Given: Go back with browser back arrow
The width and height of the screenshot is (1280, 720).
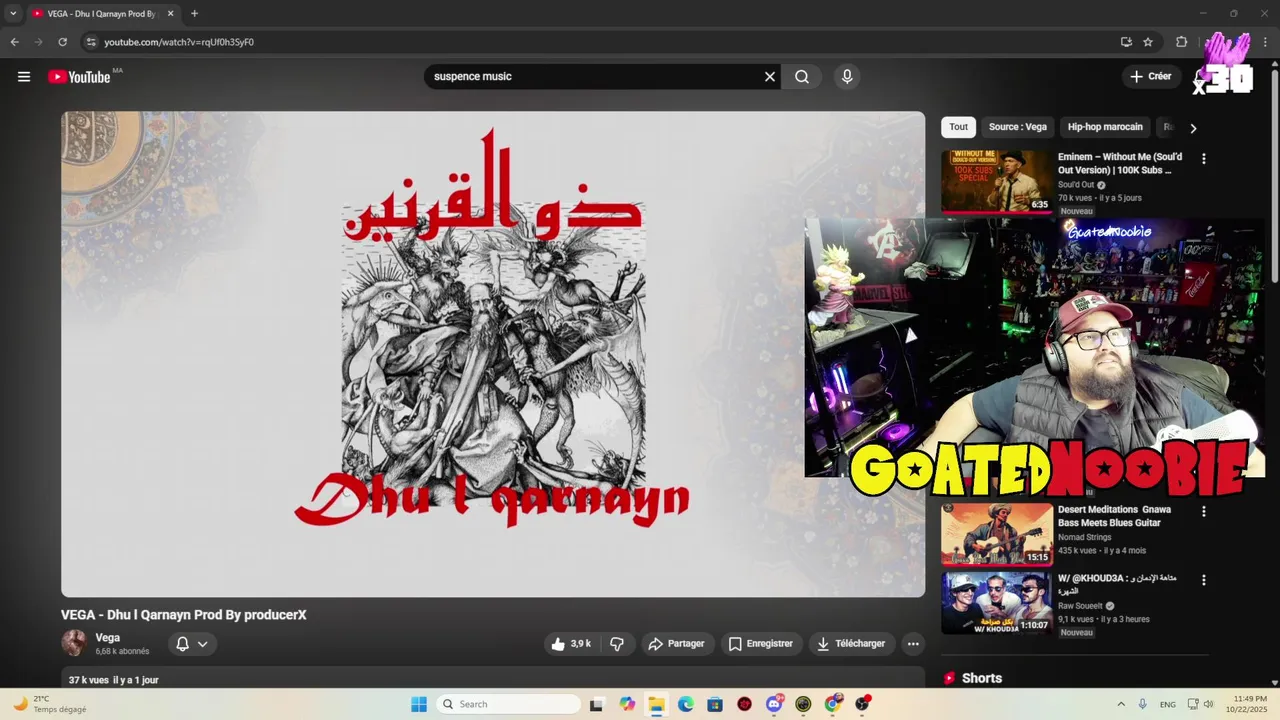Looking at the screenshot, I should point(14,42).
